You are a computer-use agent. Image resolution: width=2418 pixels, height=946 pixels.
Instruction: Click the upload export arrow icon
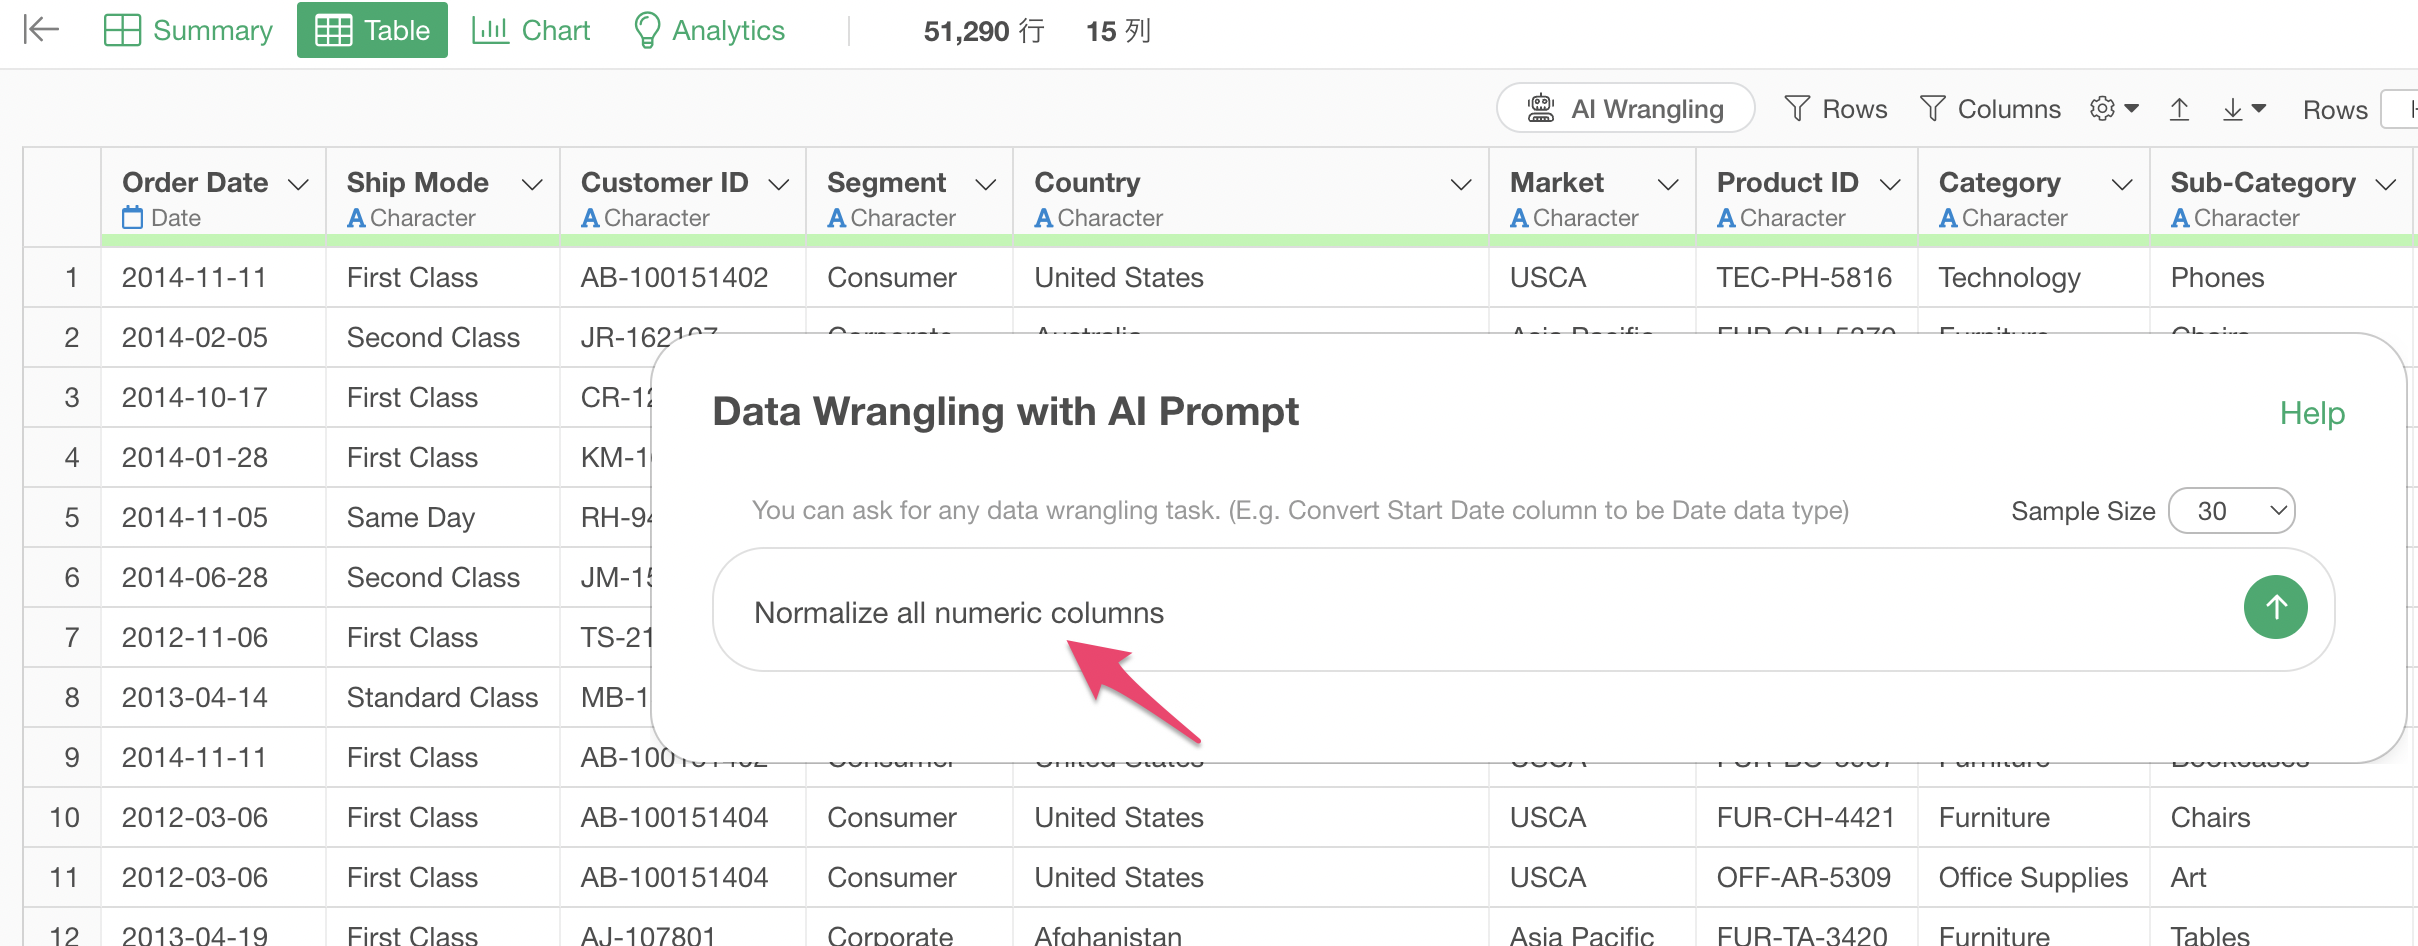coord(2180,109)
